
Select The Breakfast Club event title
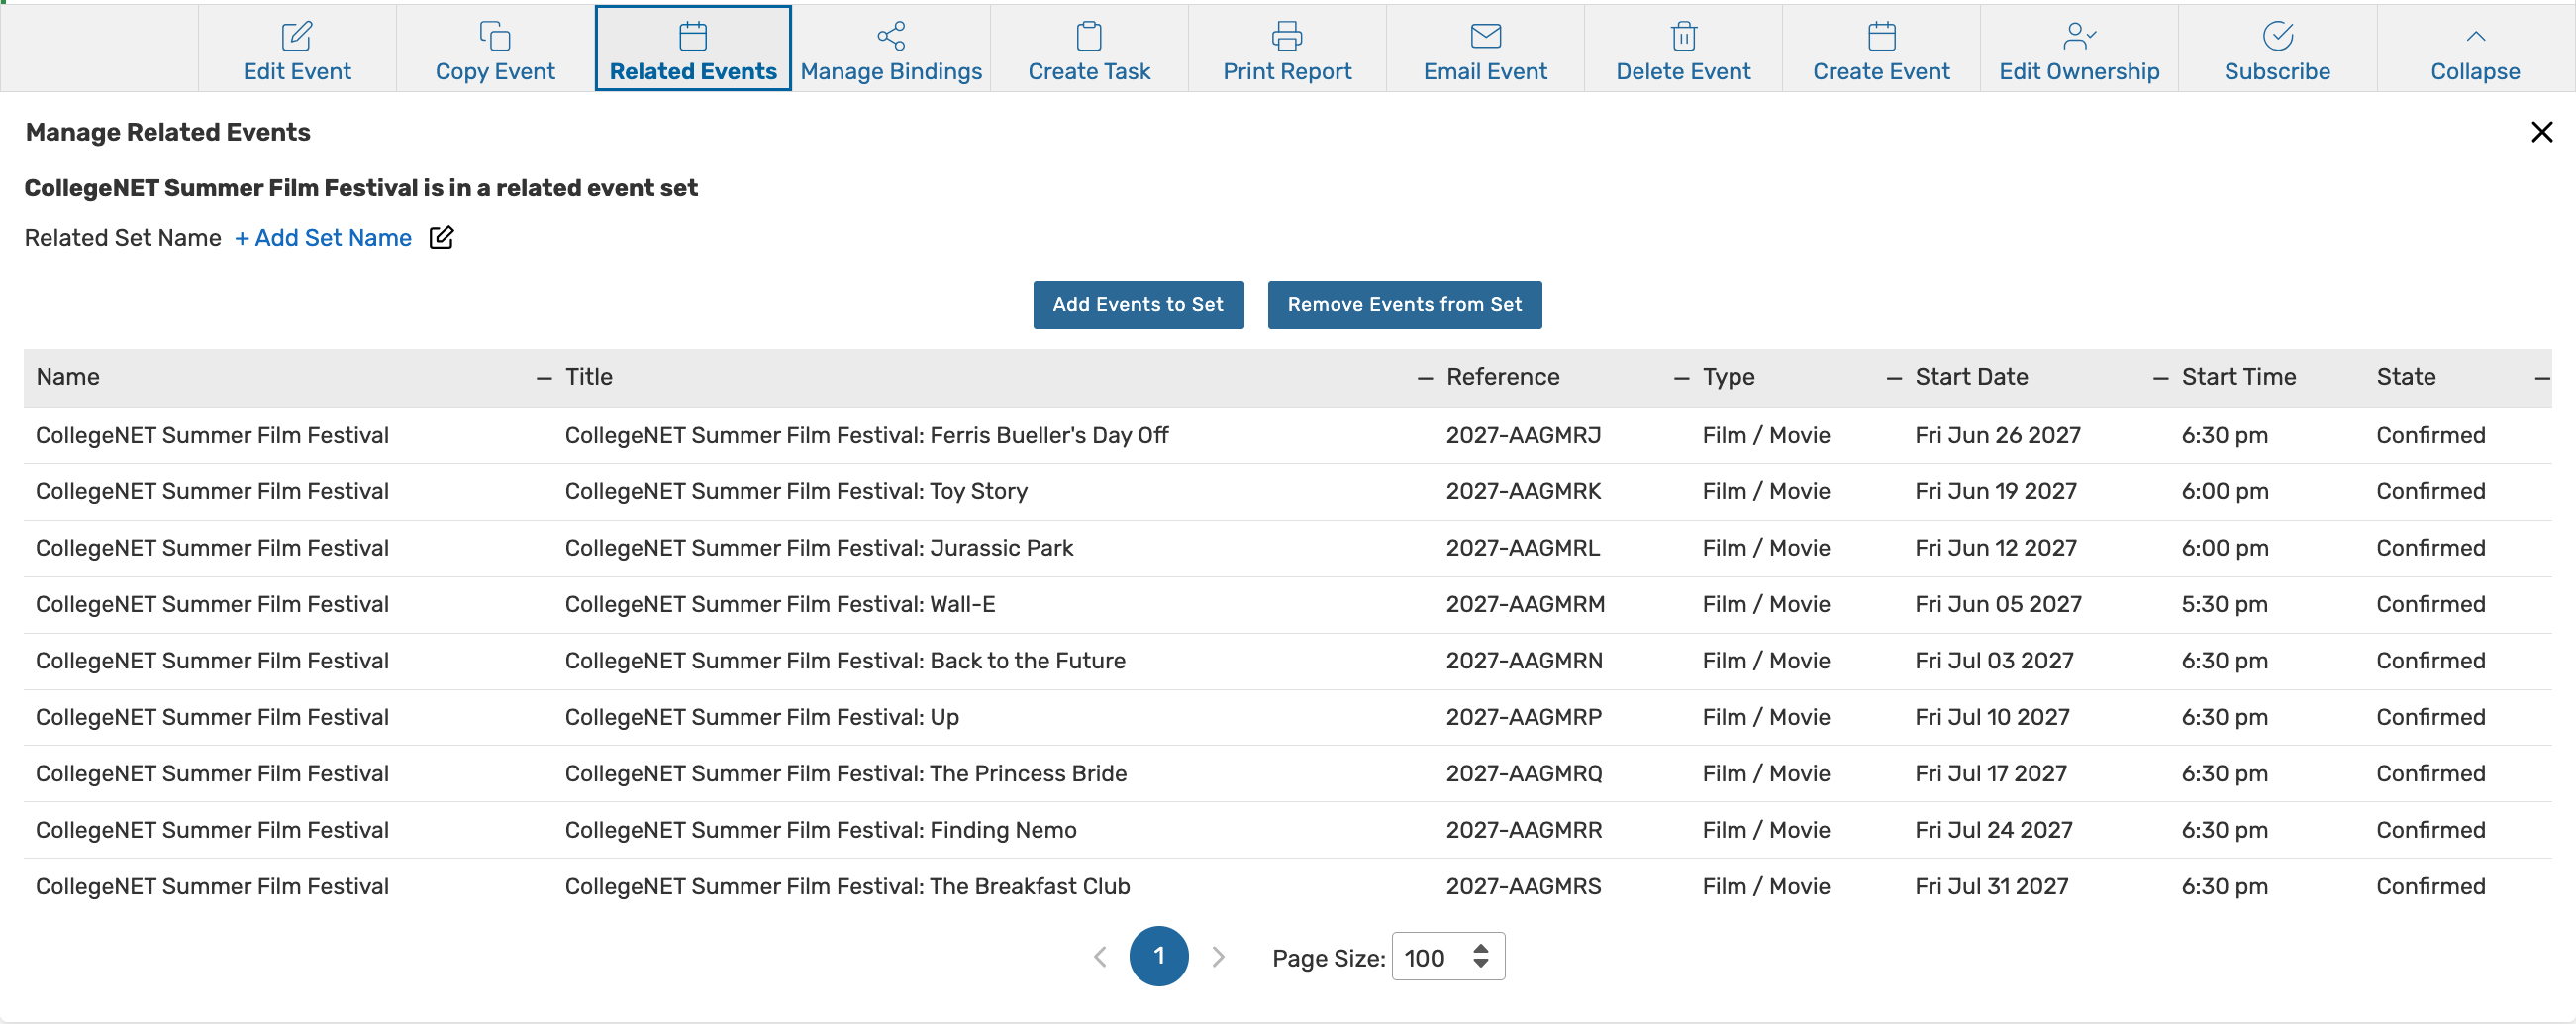coord(848,887)
